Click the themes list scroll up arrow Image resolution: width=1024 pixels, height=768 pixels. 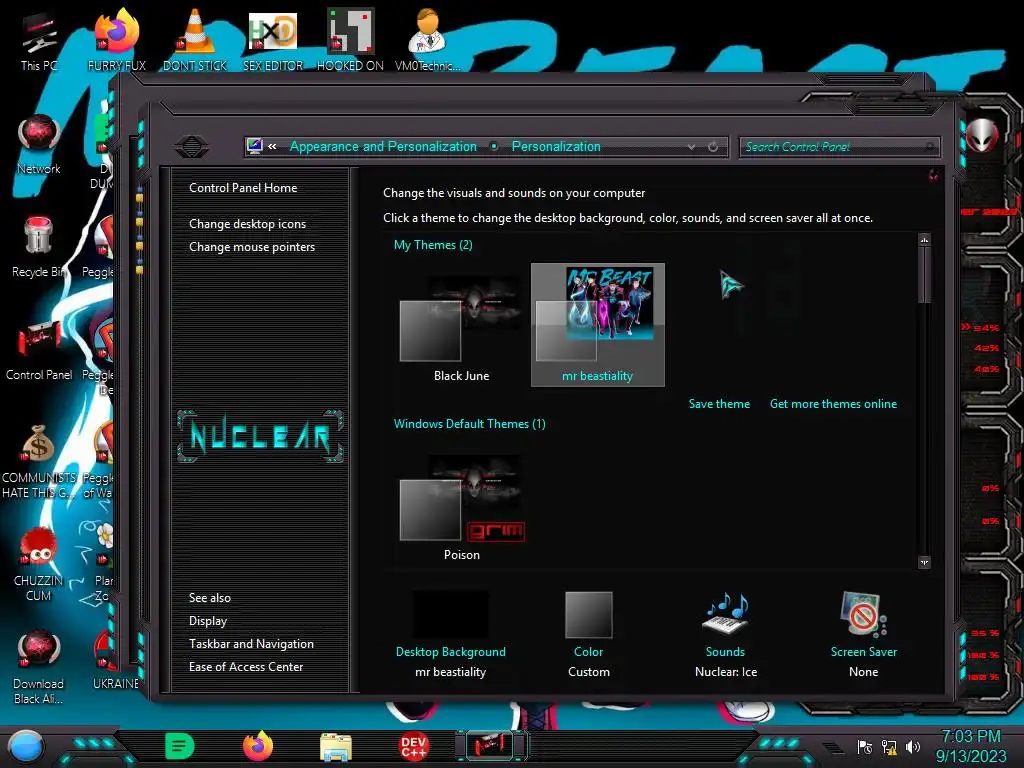tap(924, 240)
